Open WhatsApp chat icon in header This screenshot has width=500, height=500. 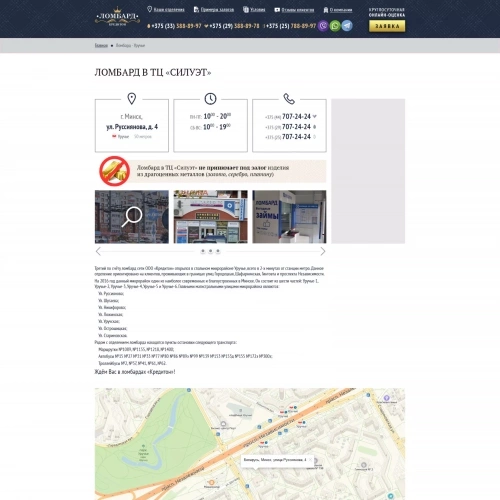335,26
